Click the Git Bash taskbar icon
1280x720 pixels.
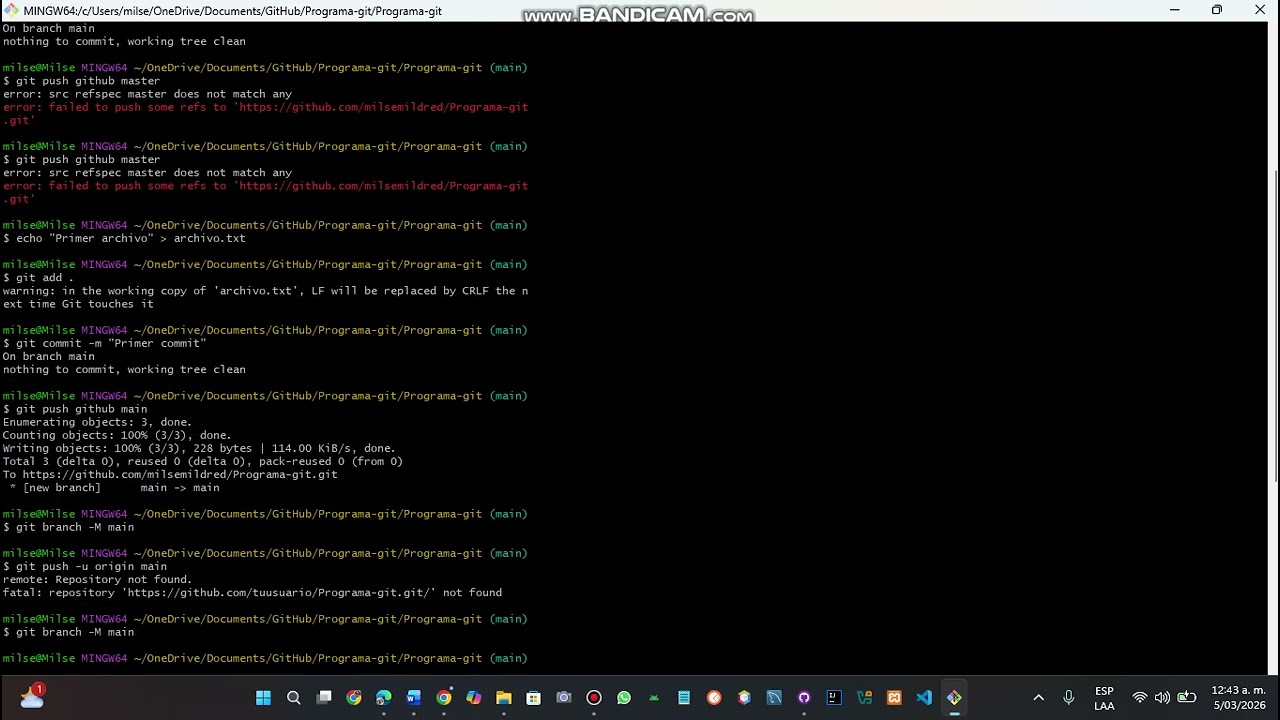tap(954, 698)
